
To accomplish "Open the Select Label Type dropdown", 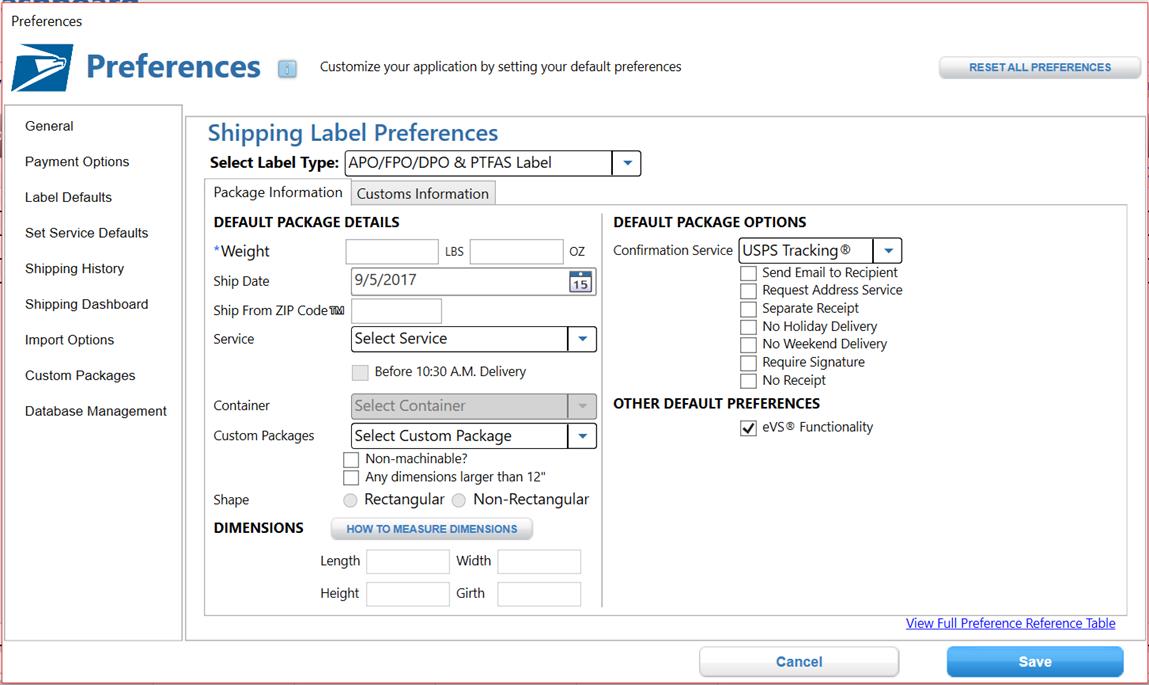I will tap(627, 163).
